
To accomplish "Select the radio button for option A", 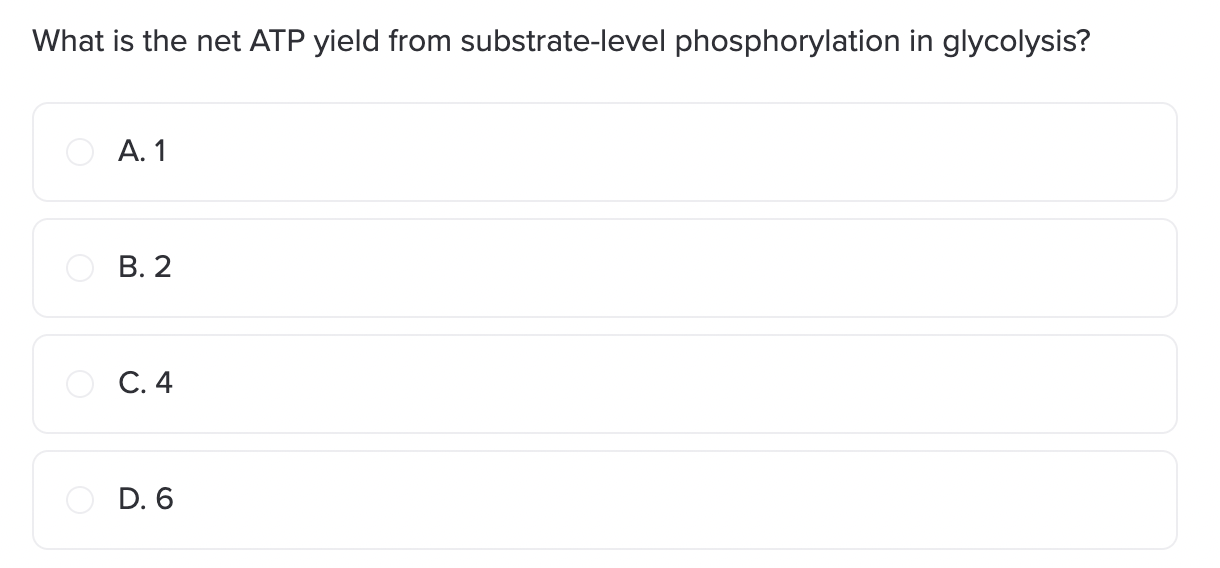I will click(x=79, y=152).
